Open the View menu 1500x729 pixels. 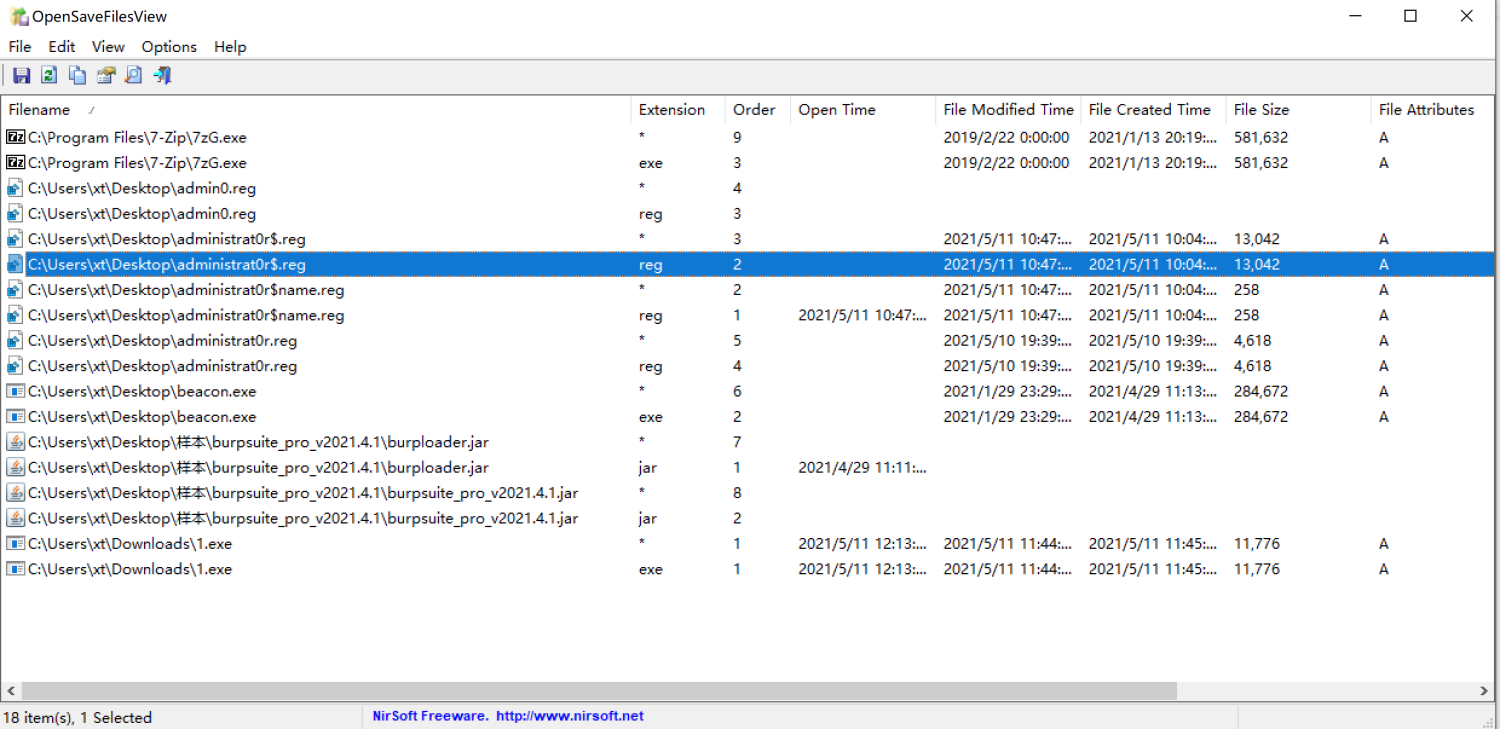(x=108, y=47)
